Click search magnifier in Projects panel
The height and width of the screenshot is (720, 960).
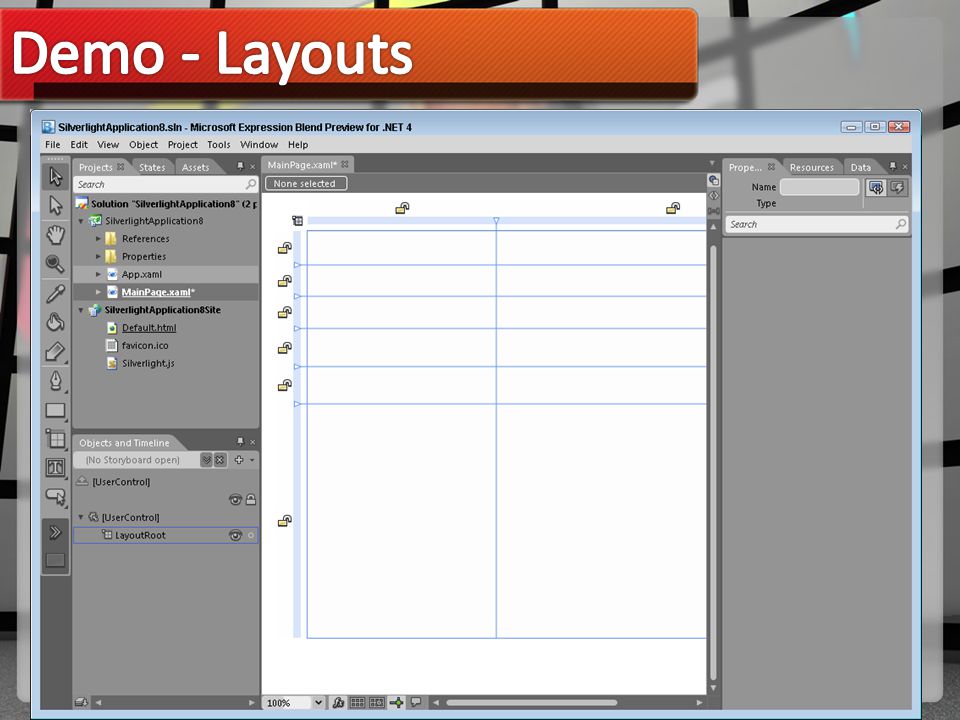pyautogui.click(x=250, y=184)
